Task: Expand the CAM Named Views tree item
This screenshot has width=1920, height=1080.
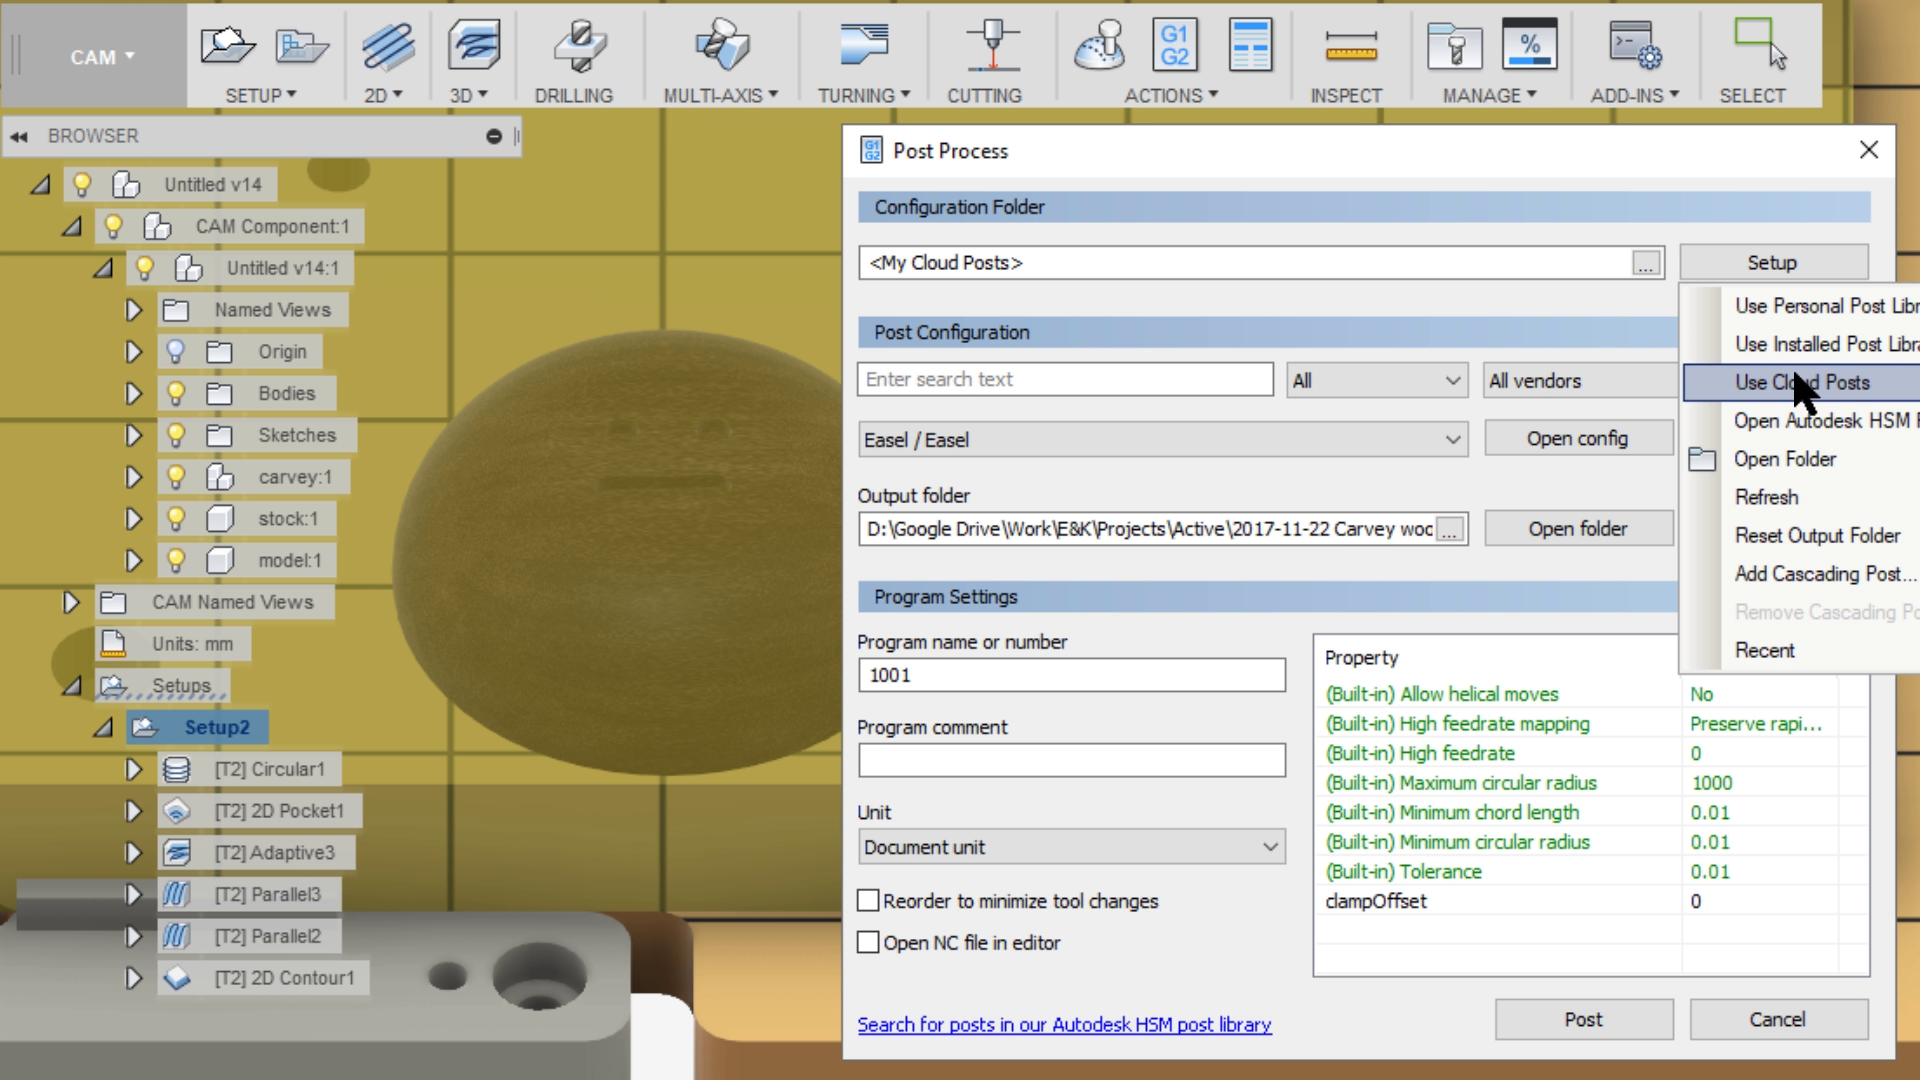Action: coord(70,601)
